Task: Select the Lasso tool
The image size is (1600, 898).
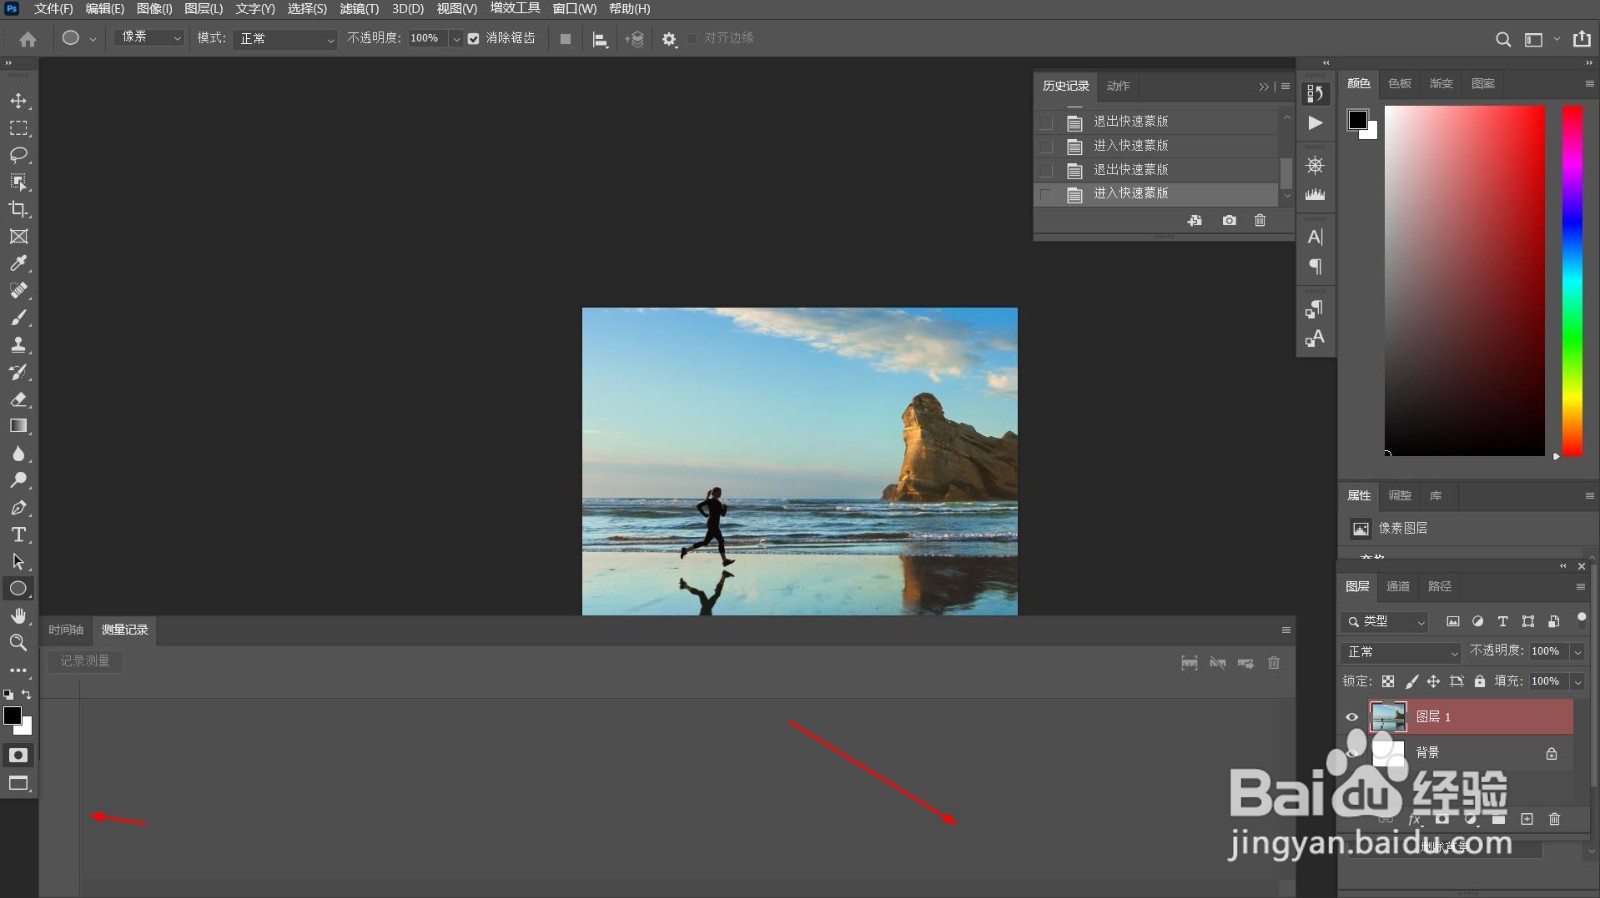Action: pos(18,155)
